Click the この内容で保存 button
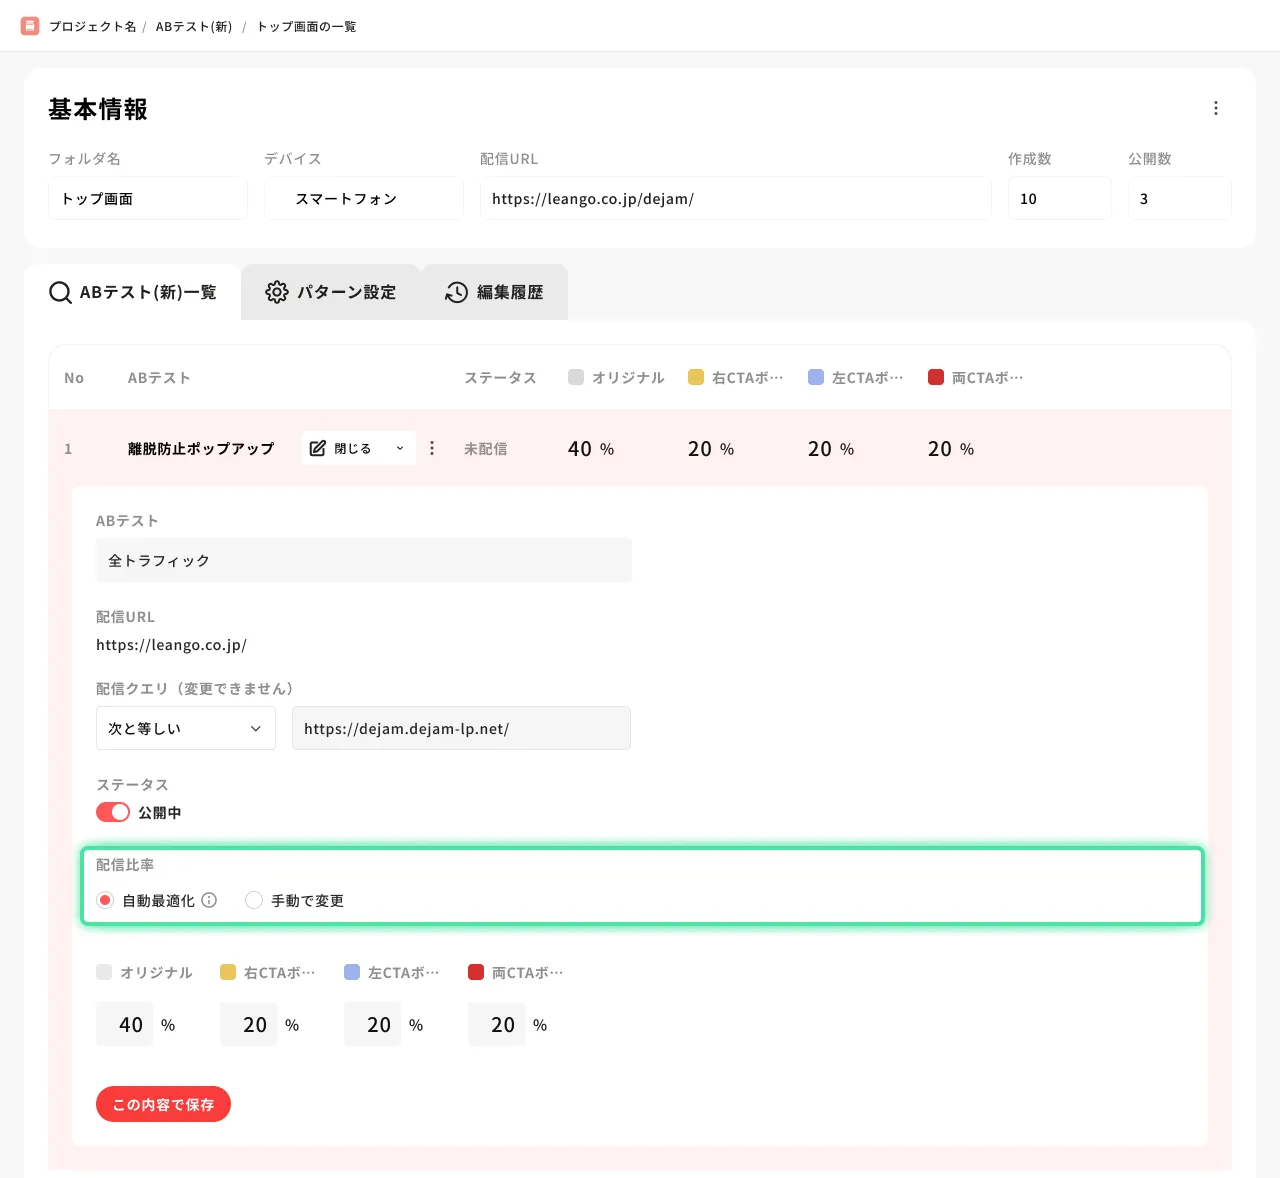The width and height of the screenshot is (1280, 1178). (163, 1104)
